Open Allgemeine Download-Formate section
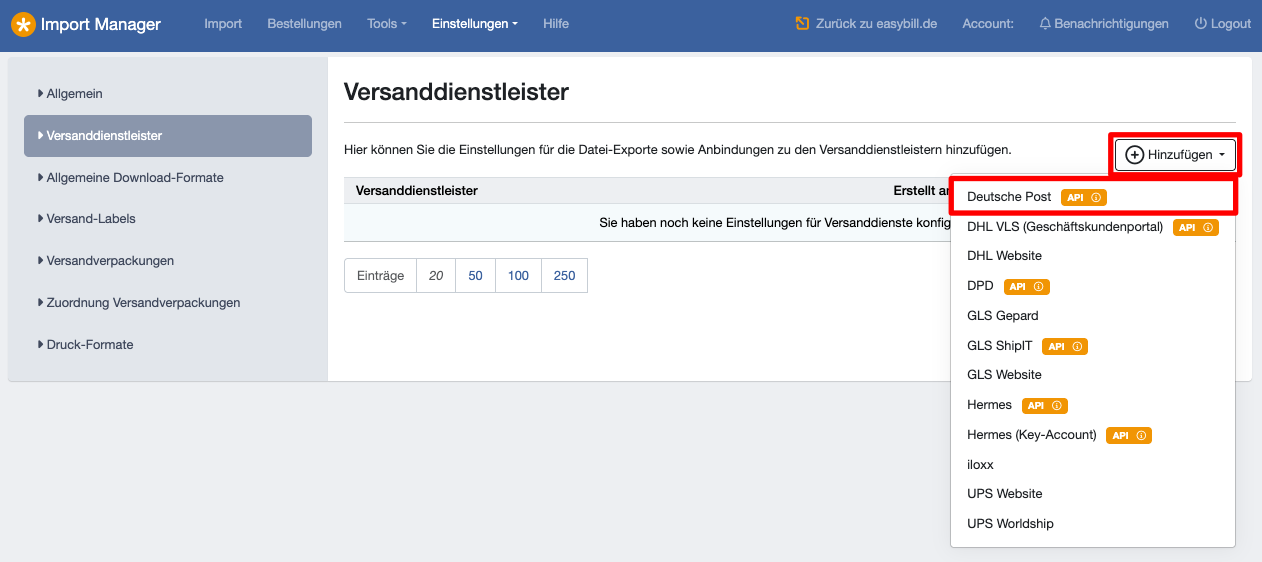This screenshot has width=1262, height=562. [x=168, y=178]
